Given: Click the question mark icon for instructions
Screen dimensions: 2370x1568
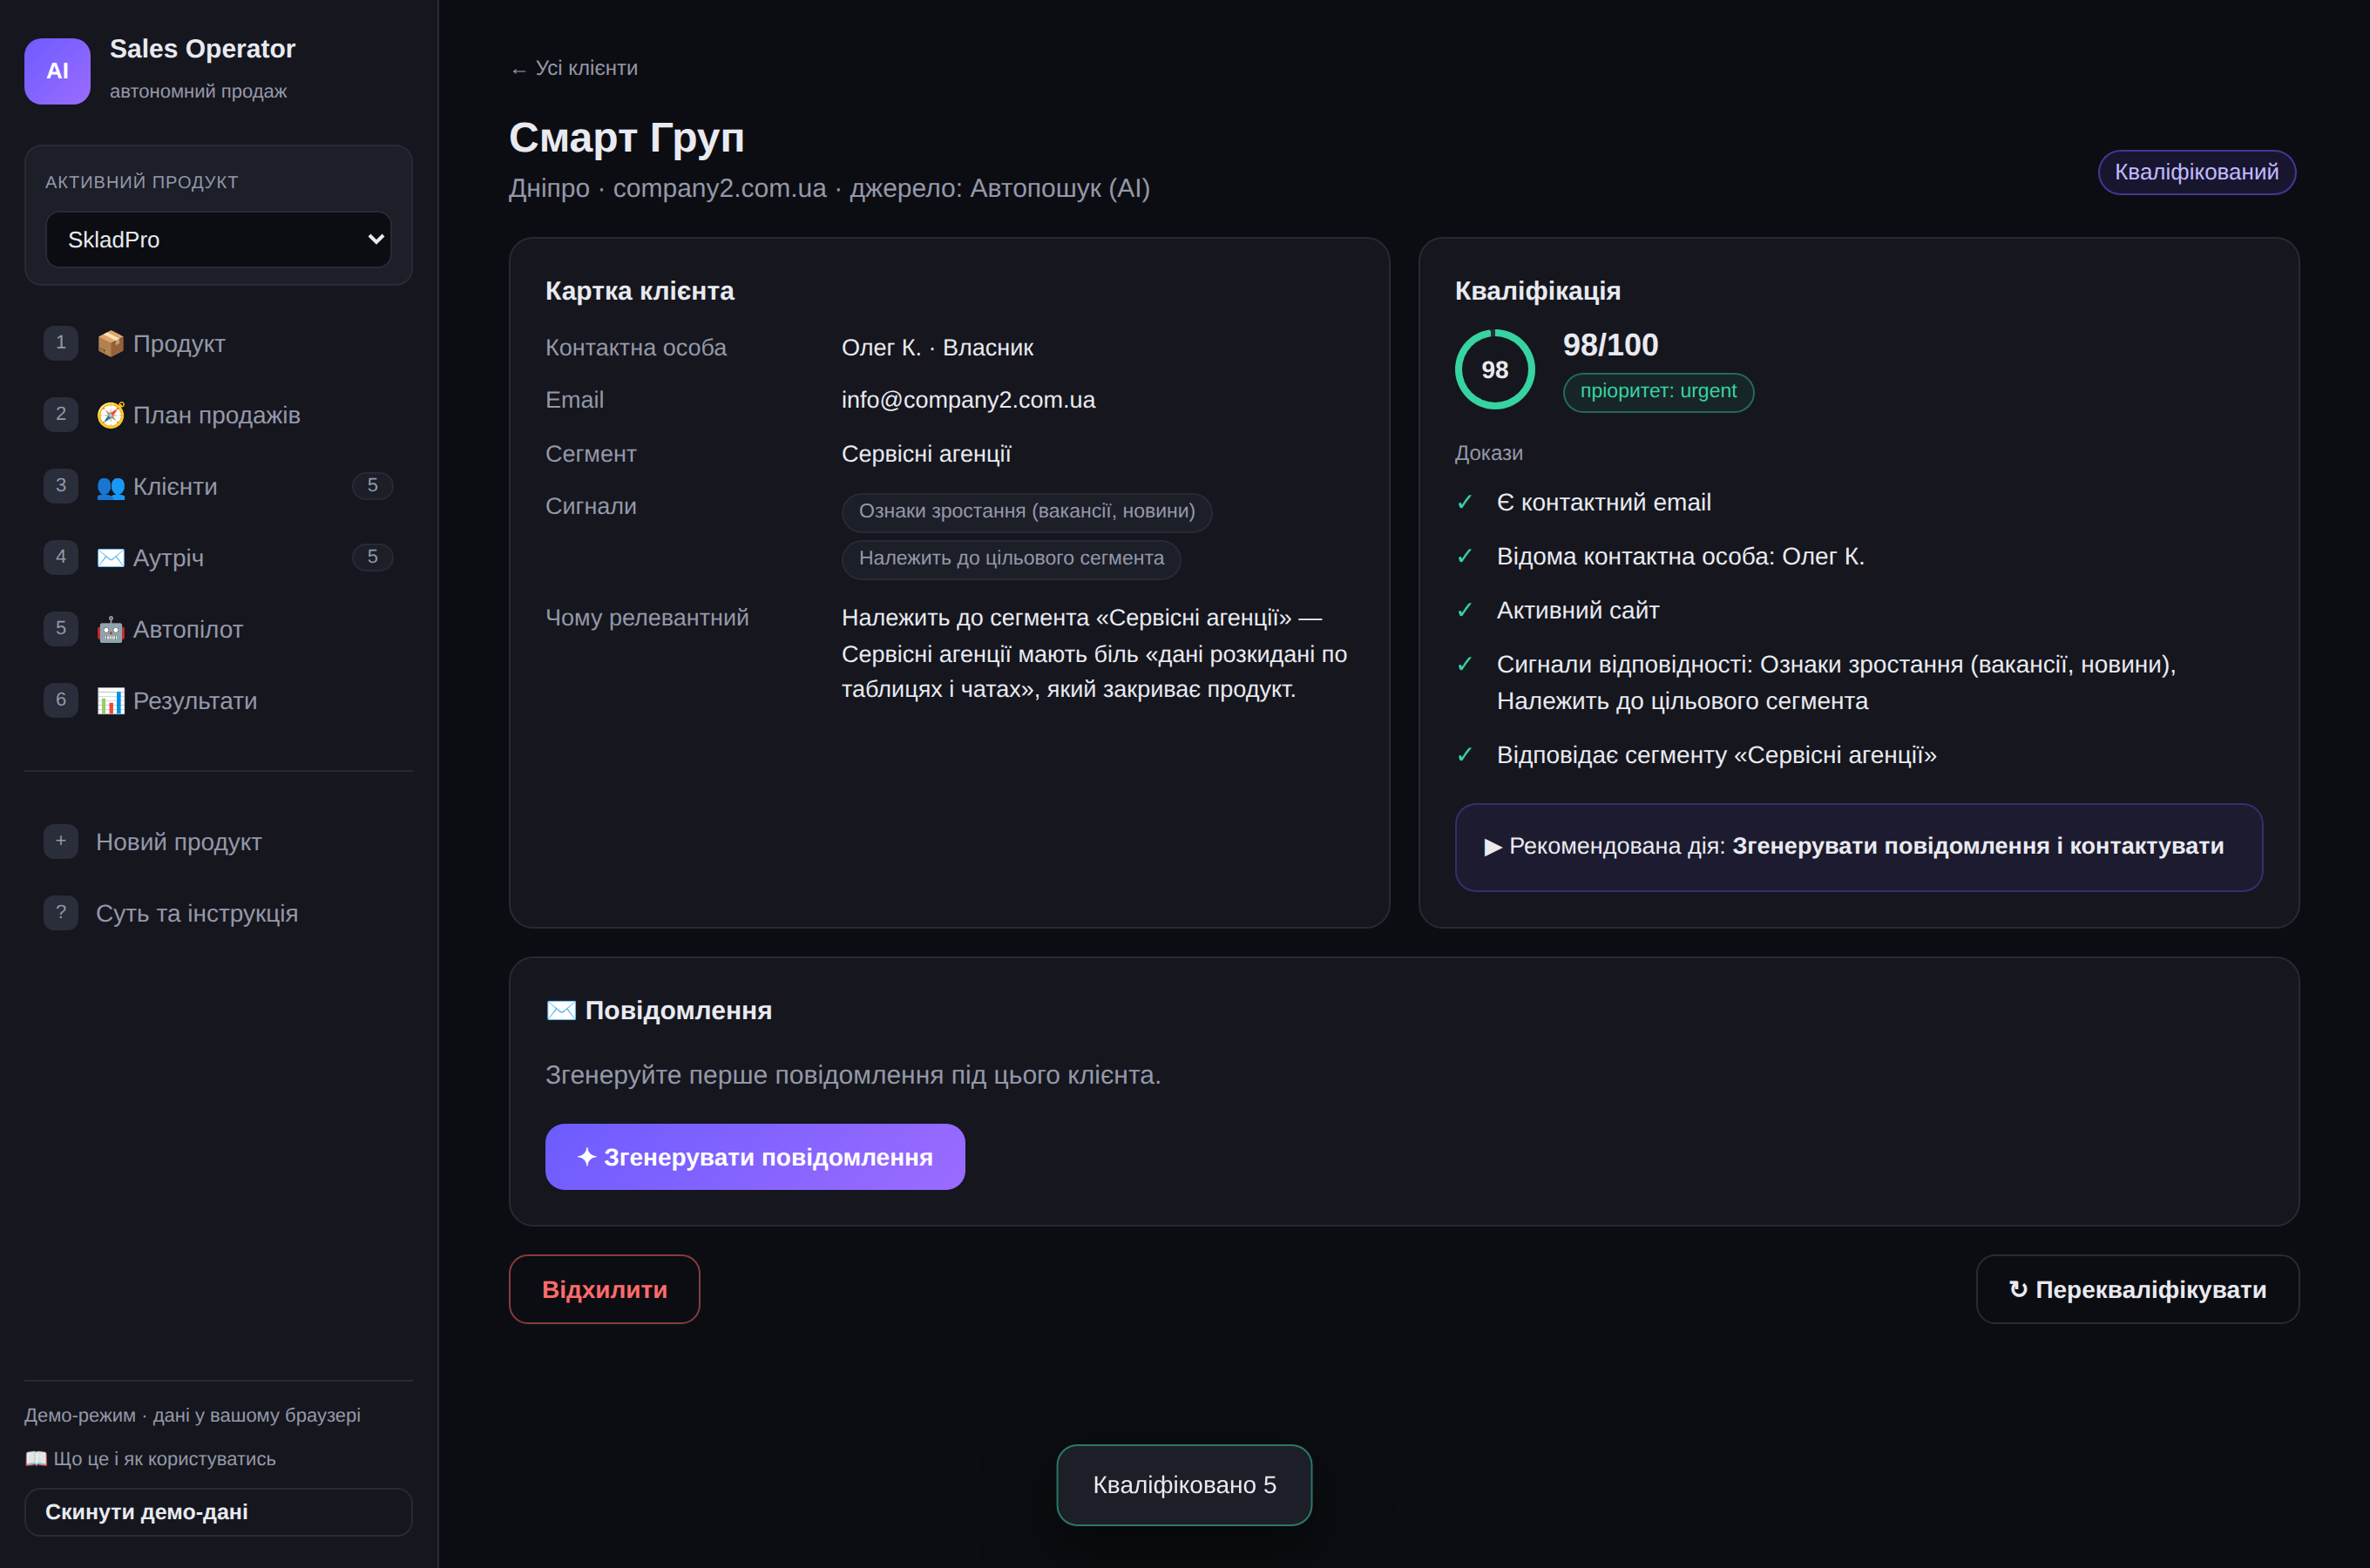Looking at the screenshot, I should 61,913.
